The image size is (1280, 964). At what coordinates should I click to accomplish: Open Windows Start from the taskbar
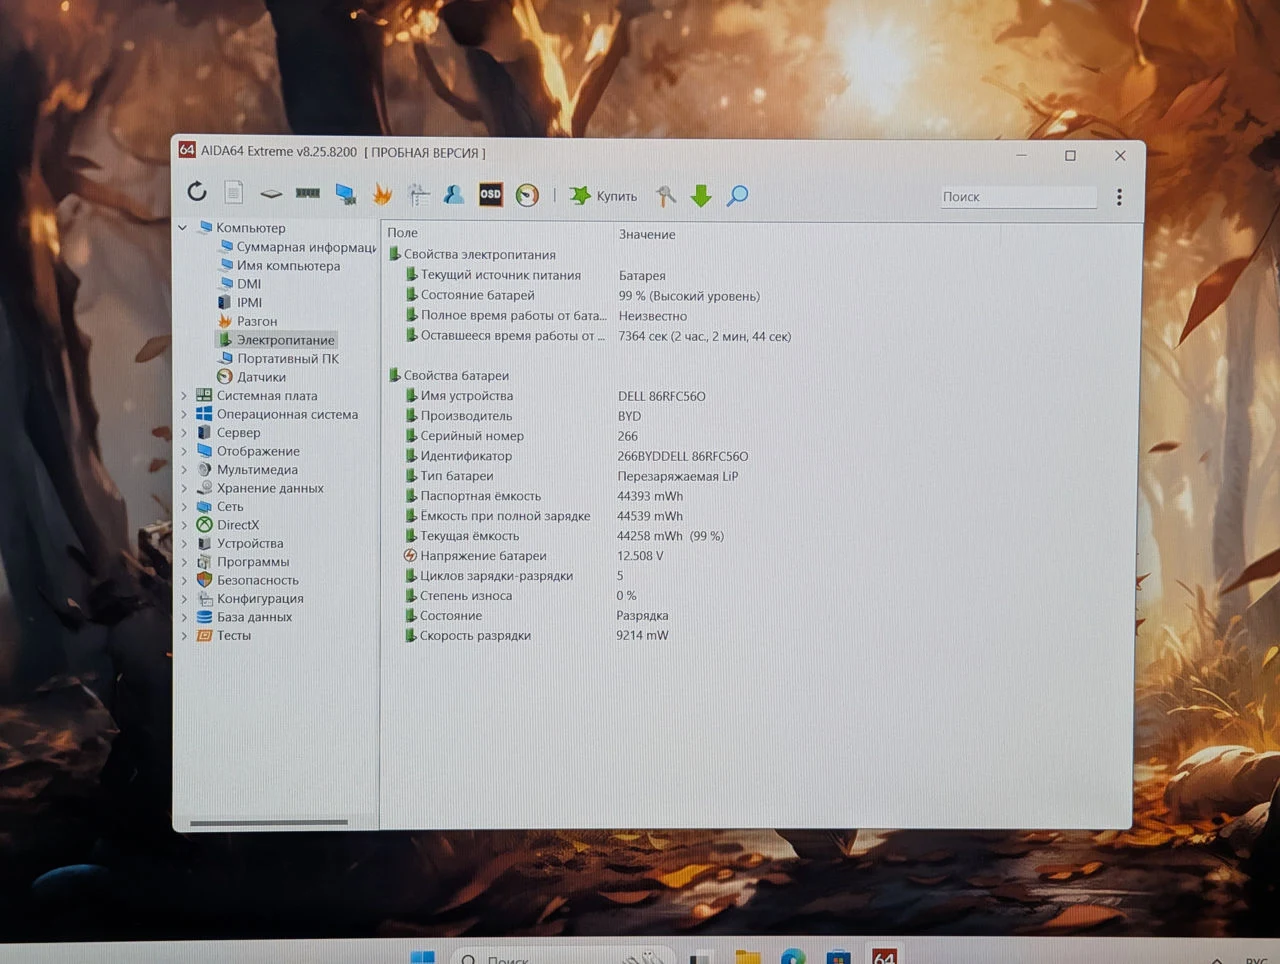click(x=422, y=957)
